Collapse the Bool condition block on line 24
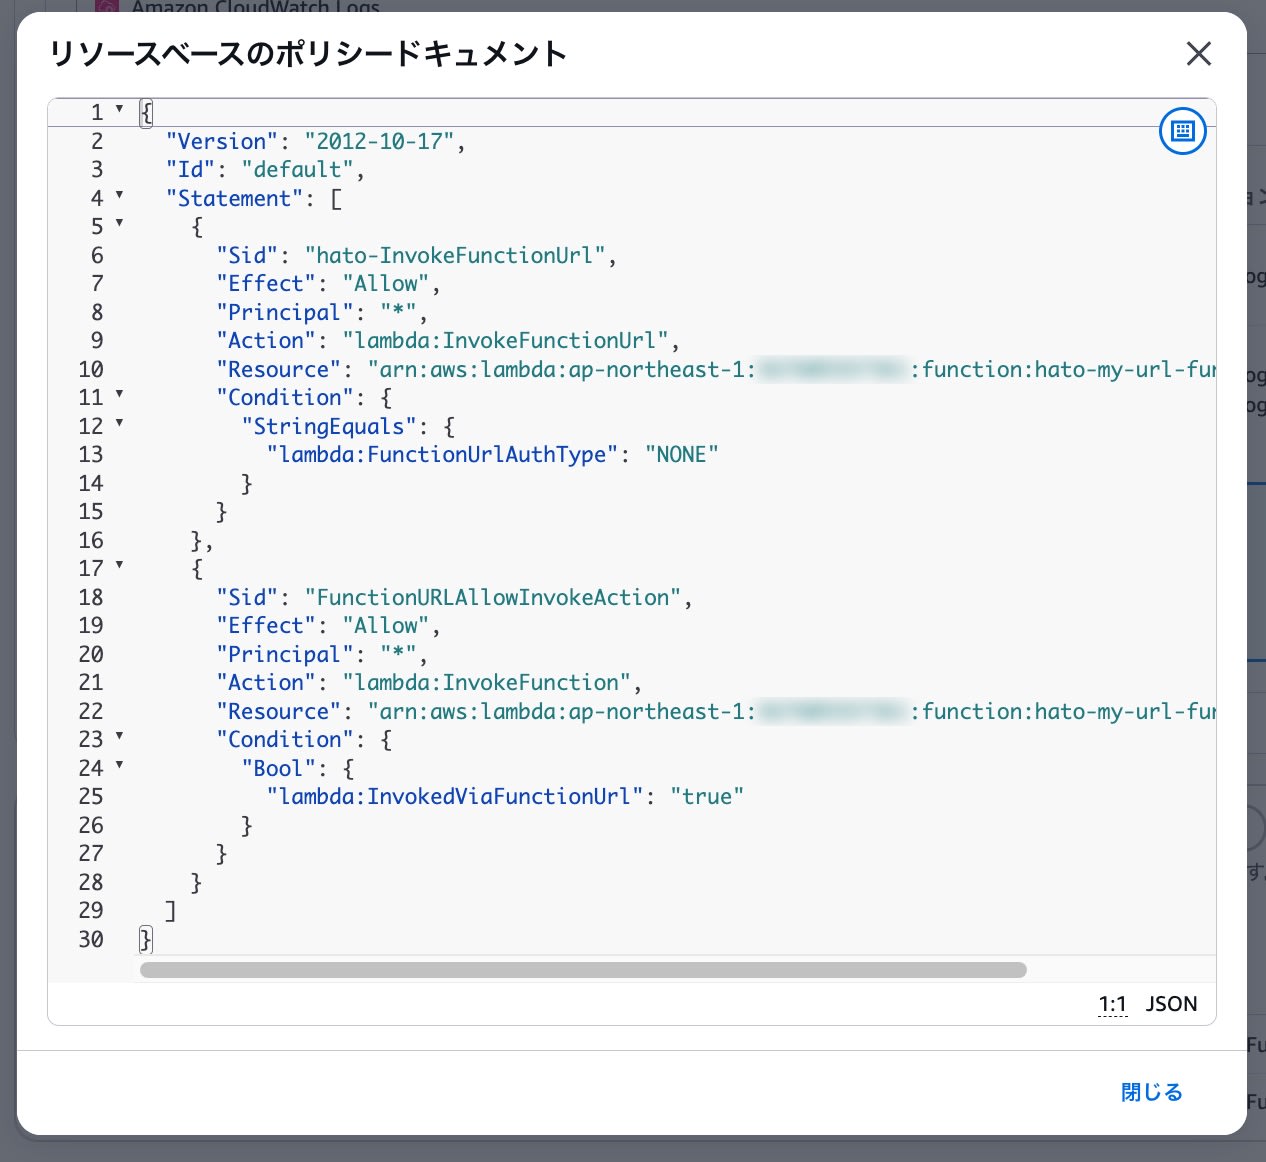 point(120,767)
